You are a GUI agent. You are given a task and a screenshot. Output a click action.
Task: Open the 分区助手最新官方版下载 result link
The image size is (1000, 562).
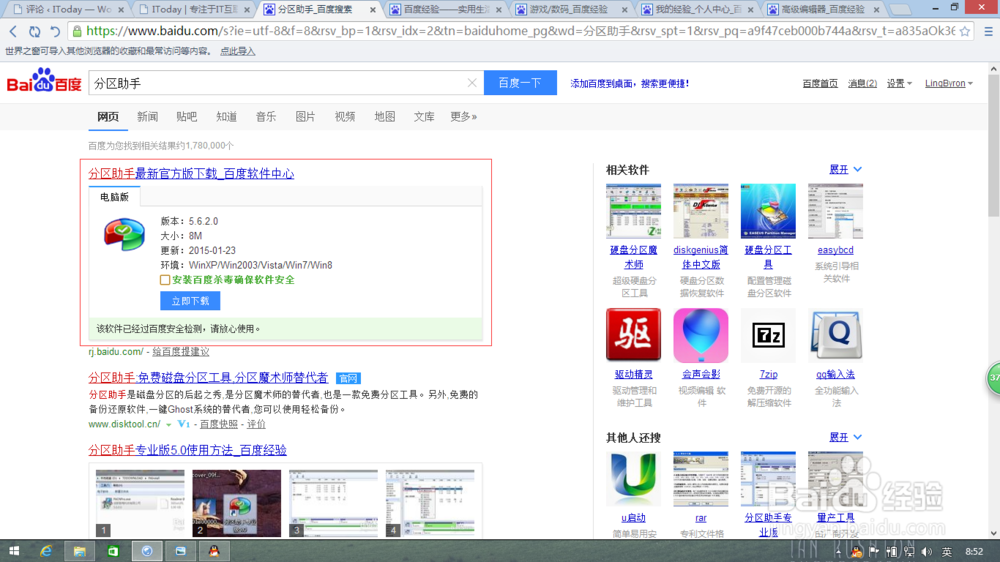(191, 174)
